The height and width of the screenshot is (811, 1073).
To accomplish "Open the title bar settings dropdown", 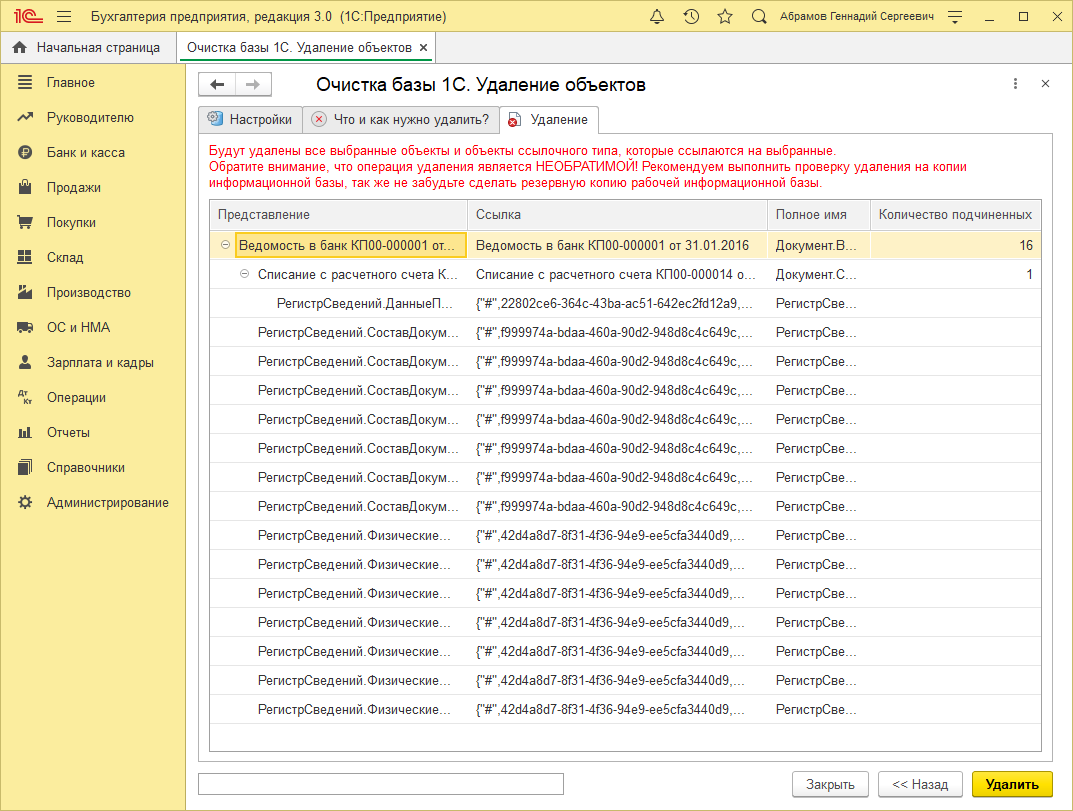I will coord(955,17).
